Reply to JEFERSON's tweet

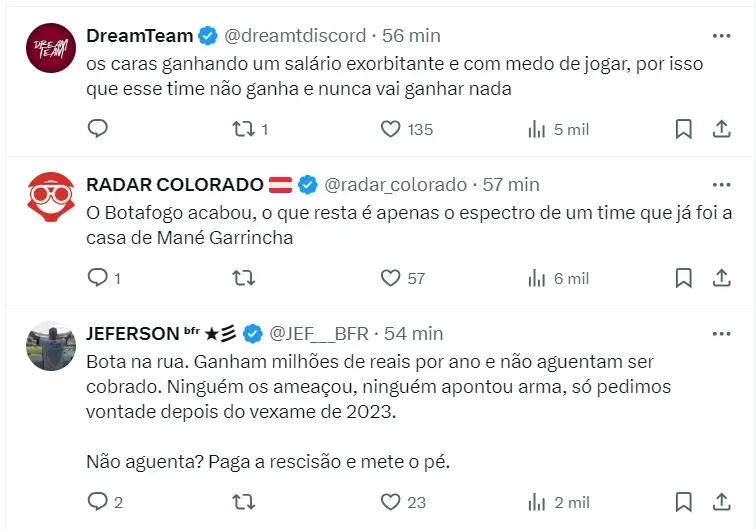tap(97, 502)
